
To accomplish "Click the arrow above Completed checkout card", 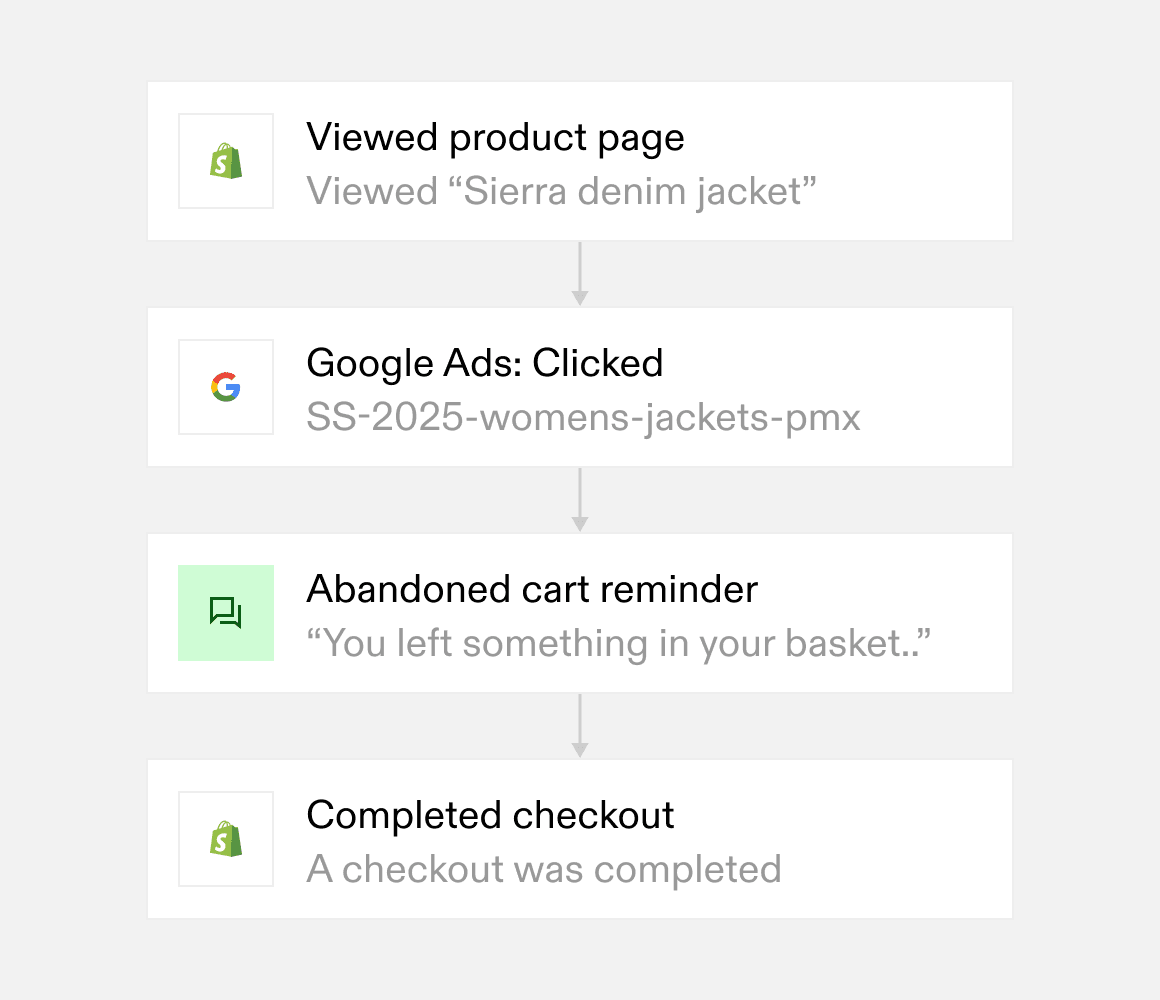I will (x=580, y=726).
